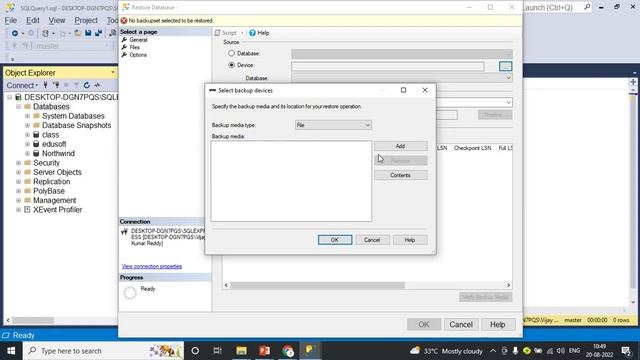Viewport: 640px width, 360px height.
Task: Click the Save icon in SSMS toolbar
Action: coord(88,33)
